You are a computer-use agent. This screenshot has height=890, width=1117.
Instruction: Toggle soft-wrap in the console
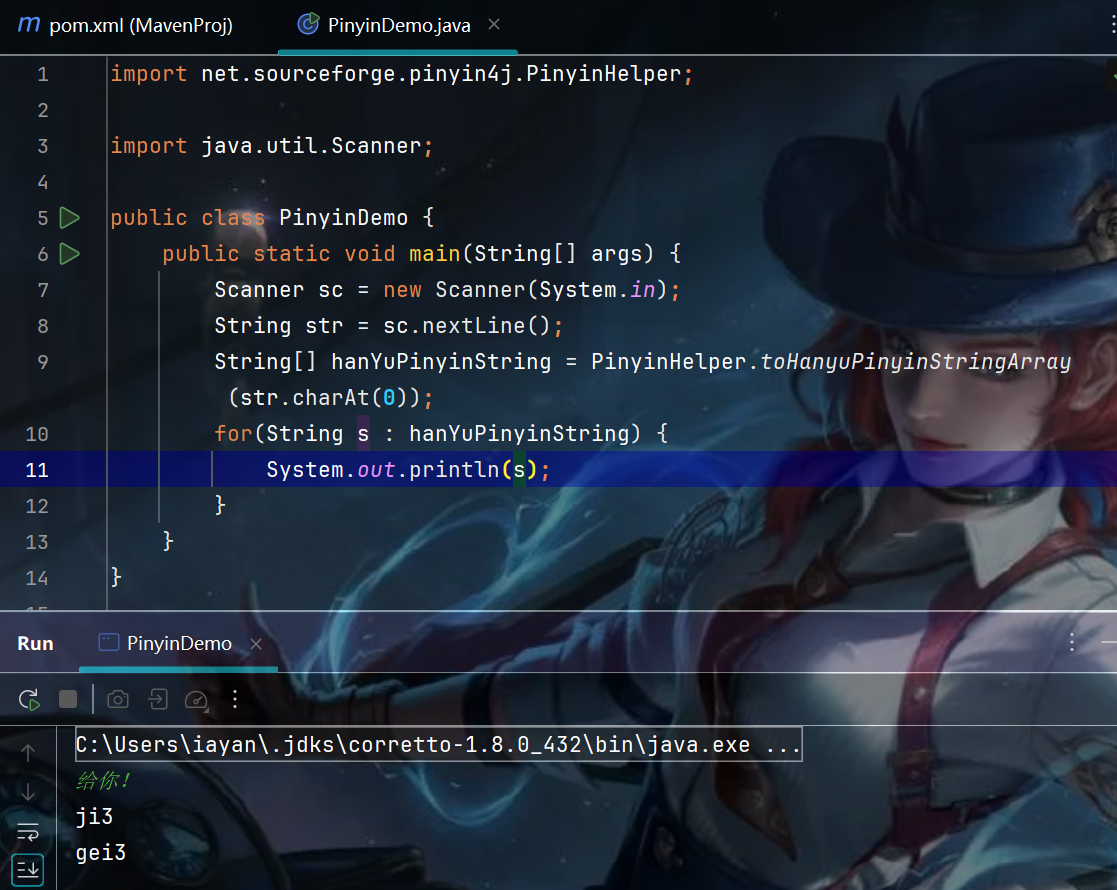coord(28,832)
